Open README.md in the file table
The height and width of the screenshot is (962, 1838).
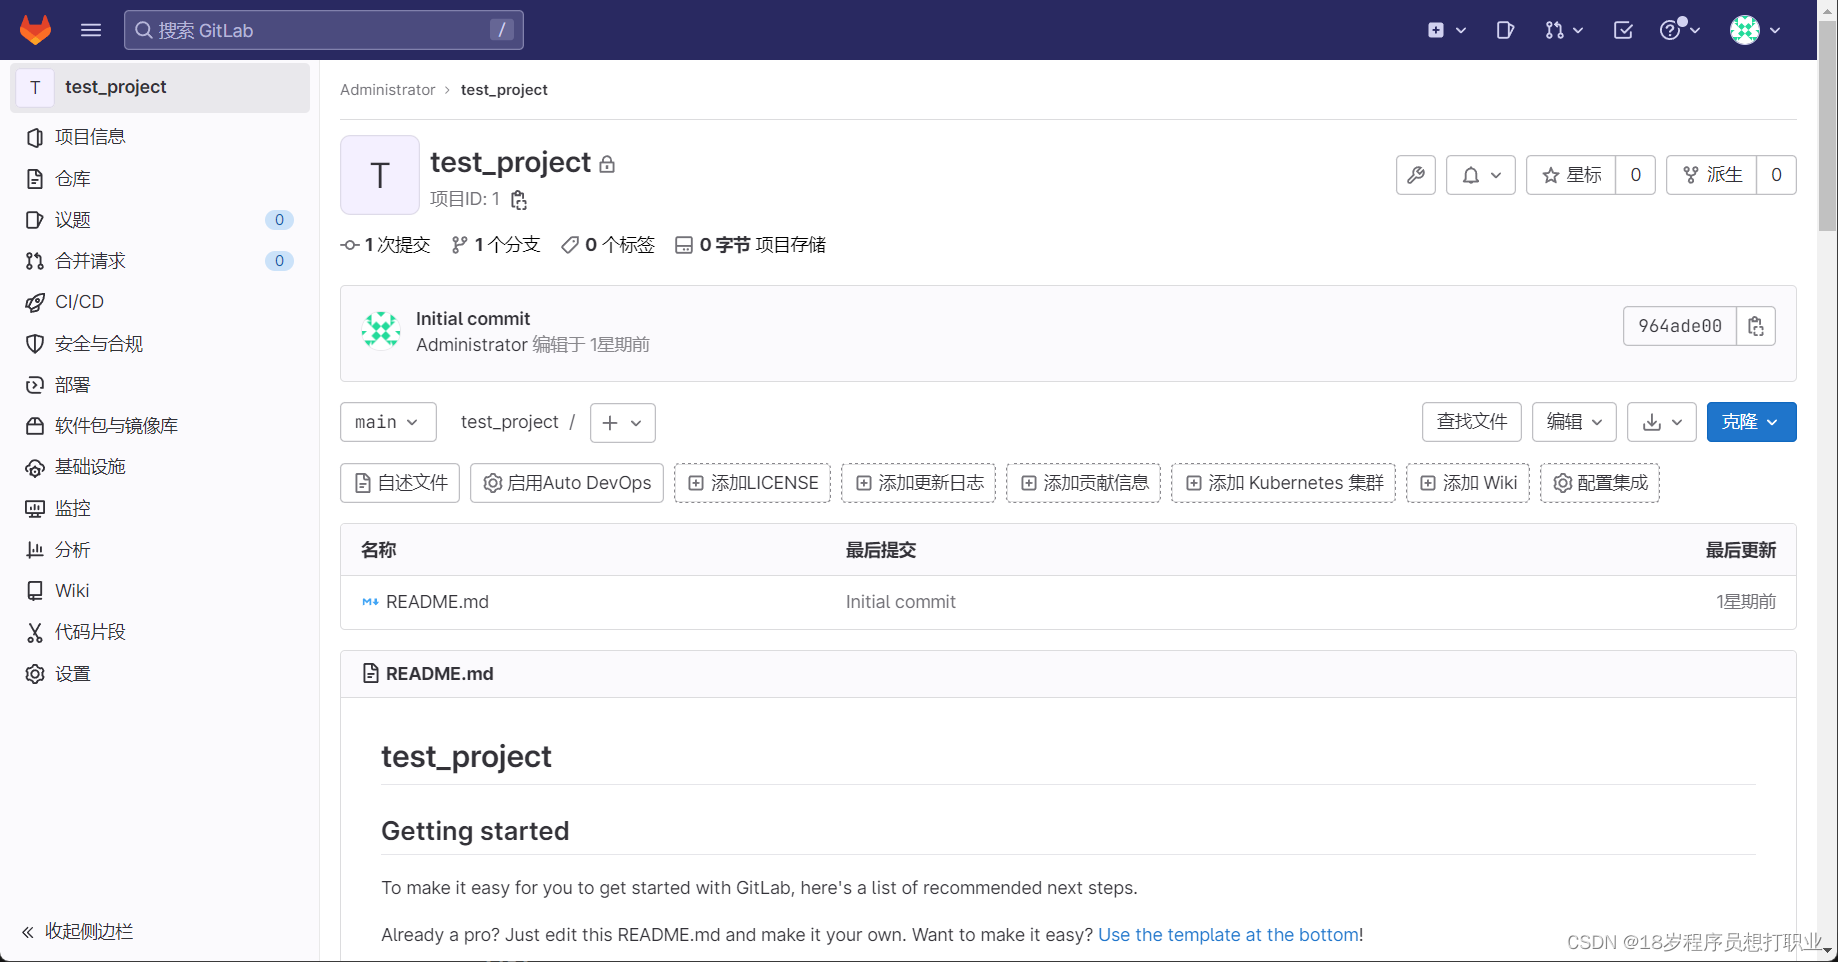pos(437,602)
